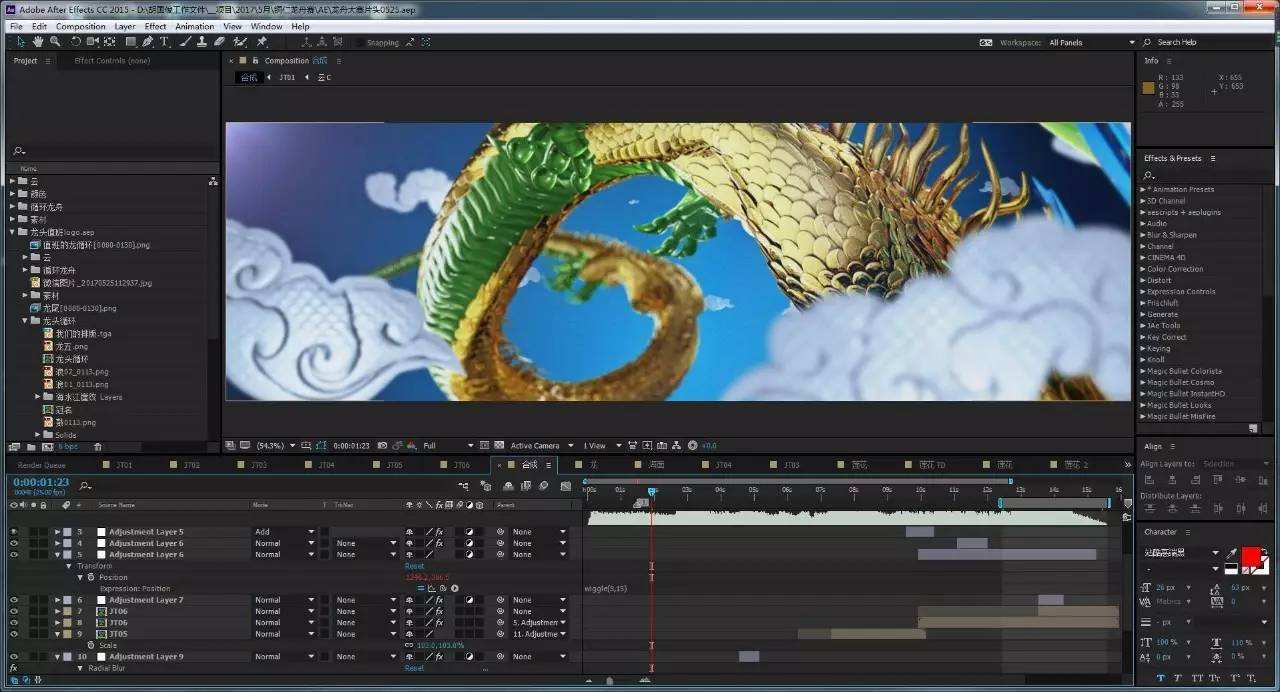The height and width of the screenshot is (692, 1280).
Task: Toggle Scale stopwatch on layer 9
Action: coord(90,645)
